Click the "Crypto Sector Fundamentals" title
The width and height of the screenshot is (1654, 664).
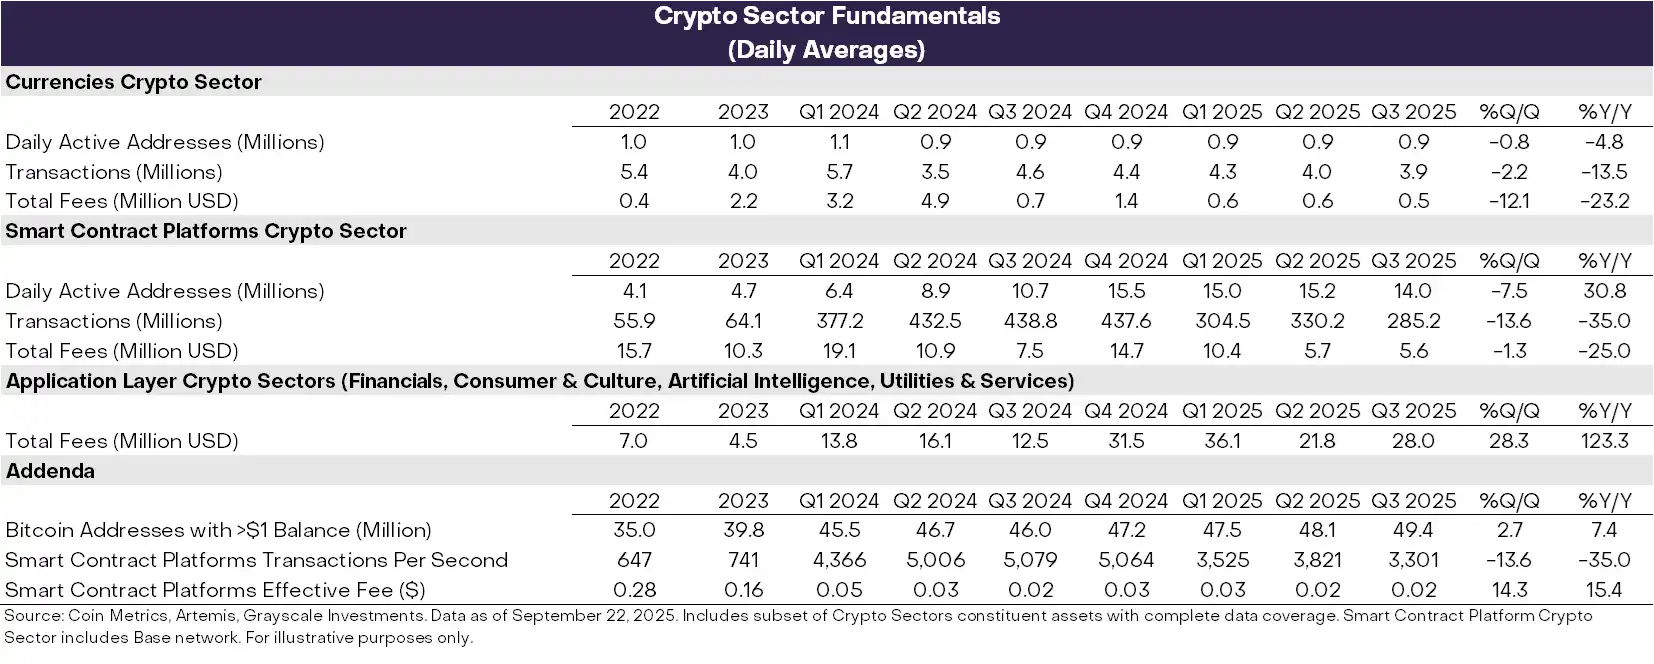[x=826, y=16]
